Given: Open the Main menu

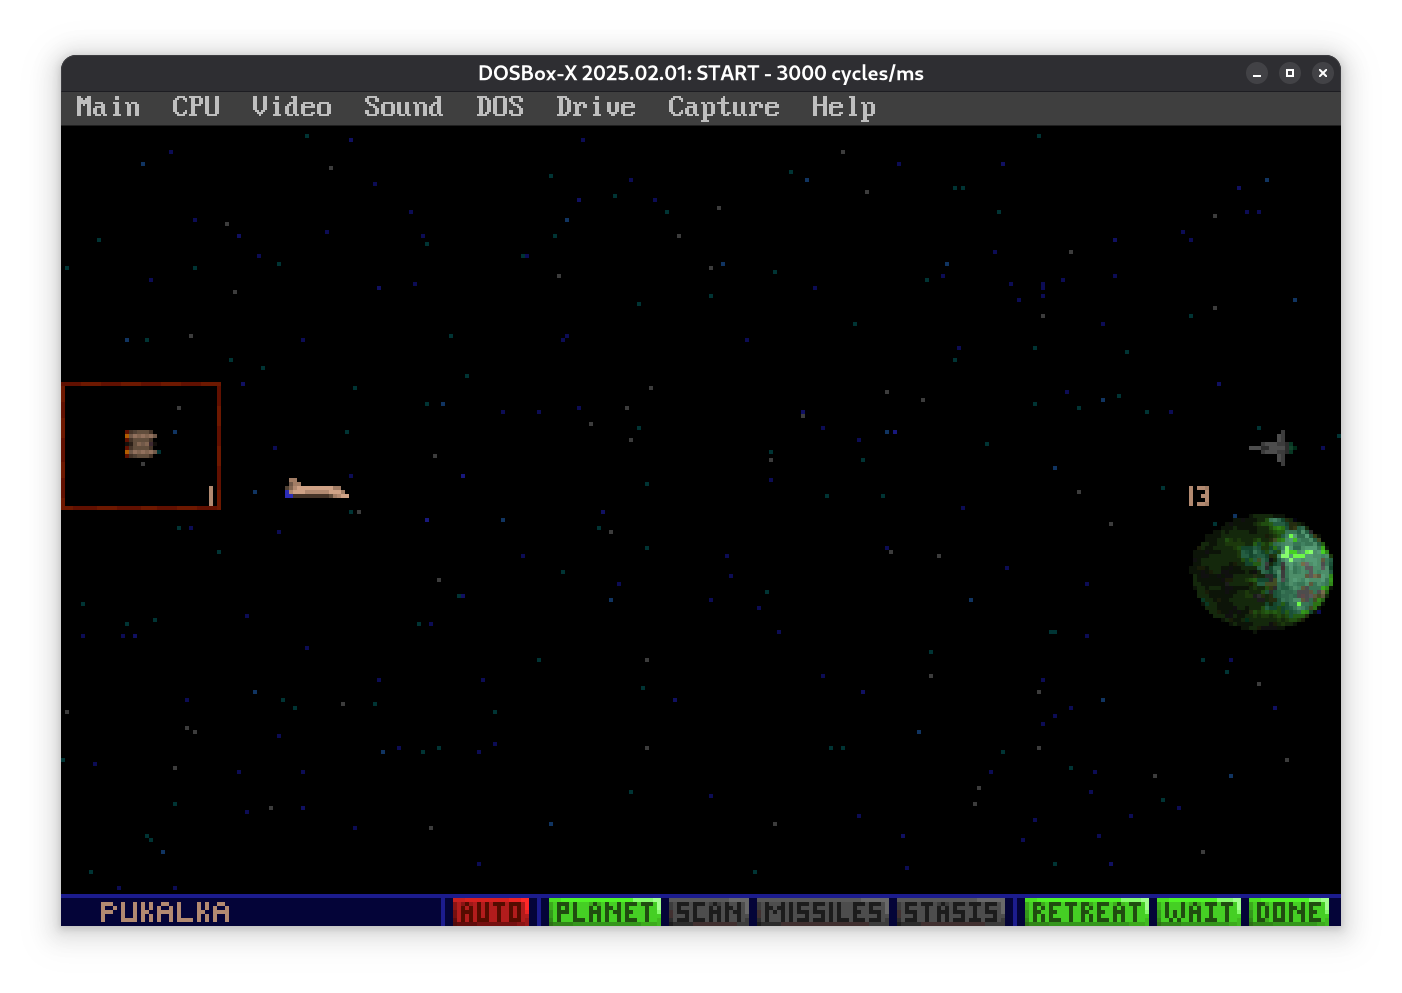Looking at the screenshot, I should click(x=108, y=107).
